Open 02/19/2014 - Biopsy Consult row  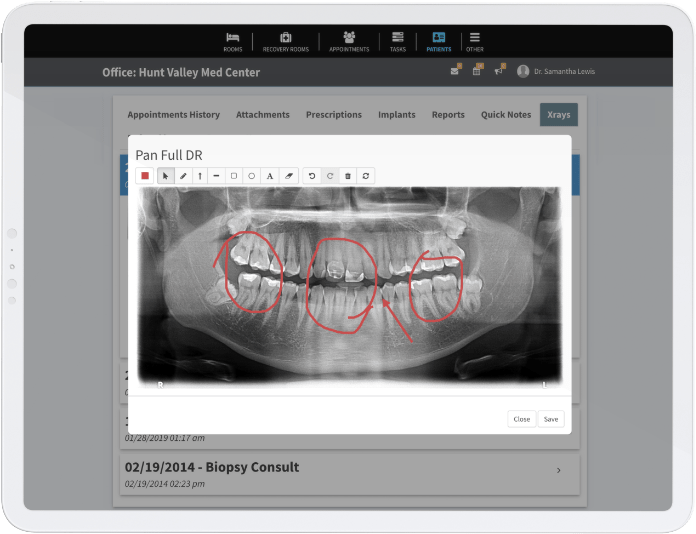click(x=350, y=474)
